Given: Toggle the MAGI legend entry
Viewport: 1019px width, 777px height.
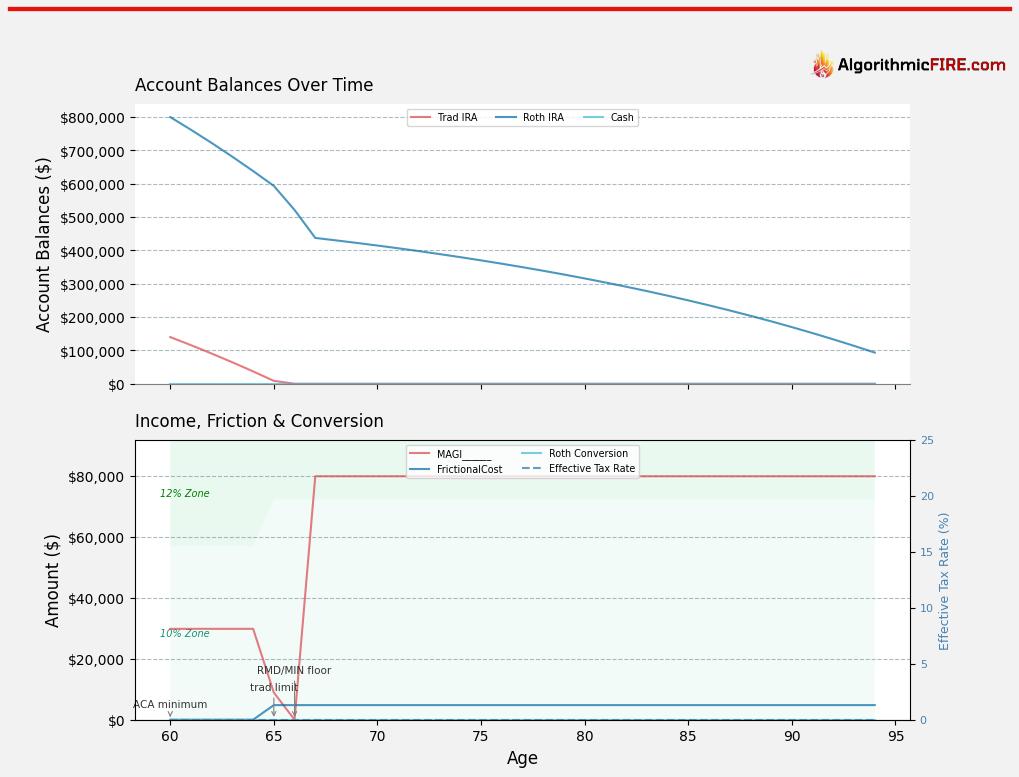Looking at the screenshot, I should (x=462, y=454).
